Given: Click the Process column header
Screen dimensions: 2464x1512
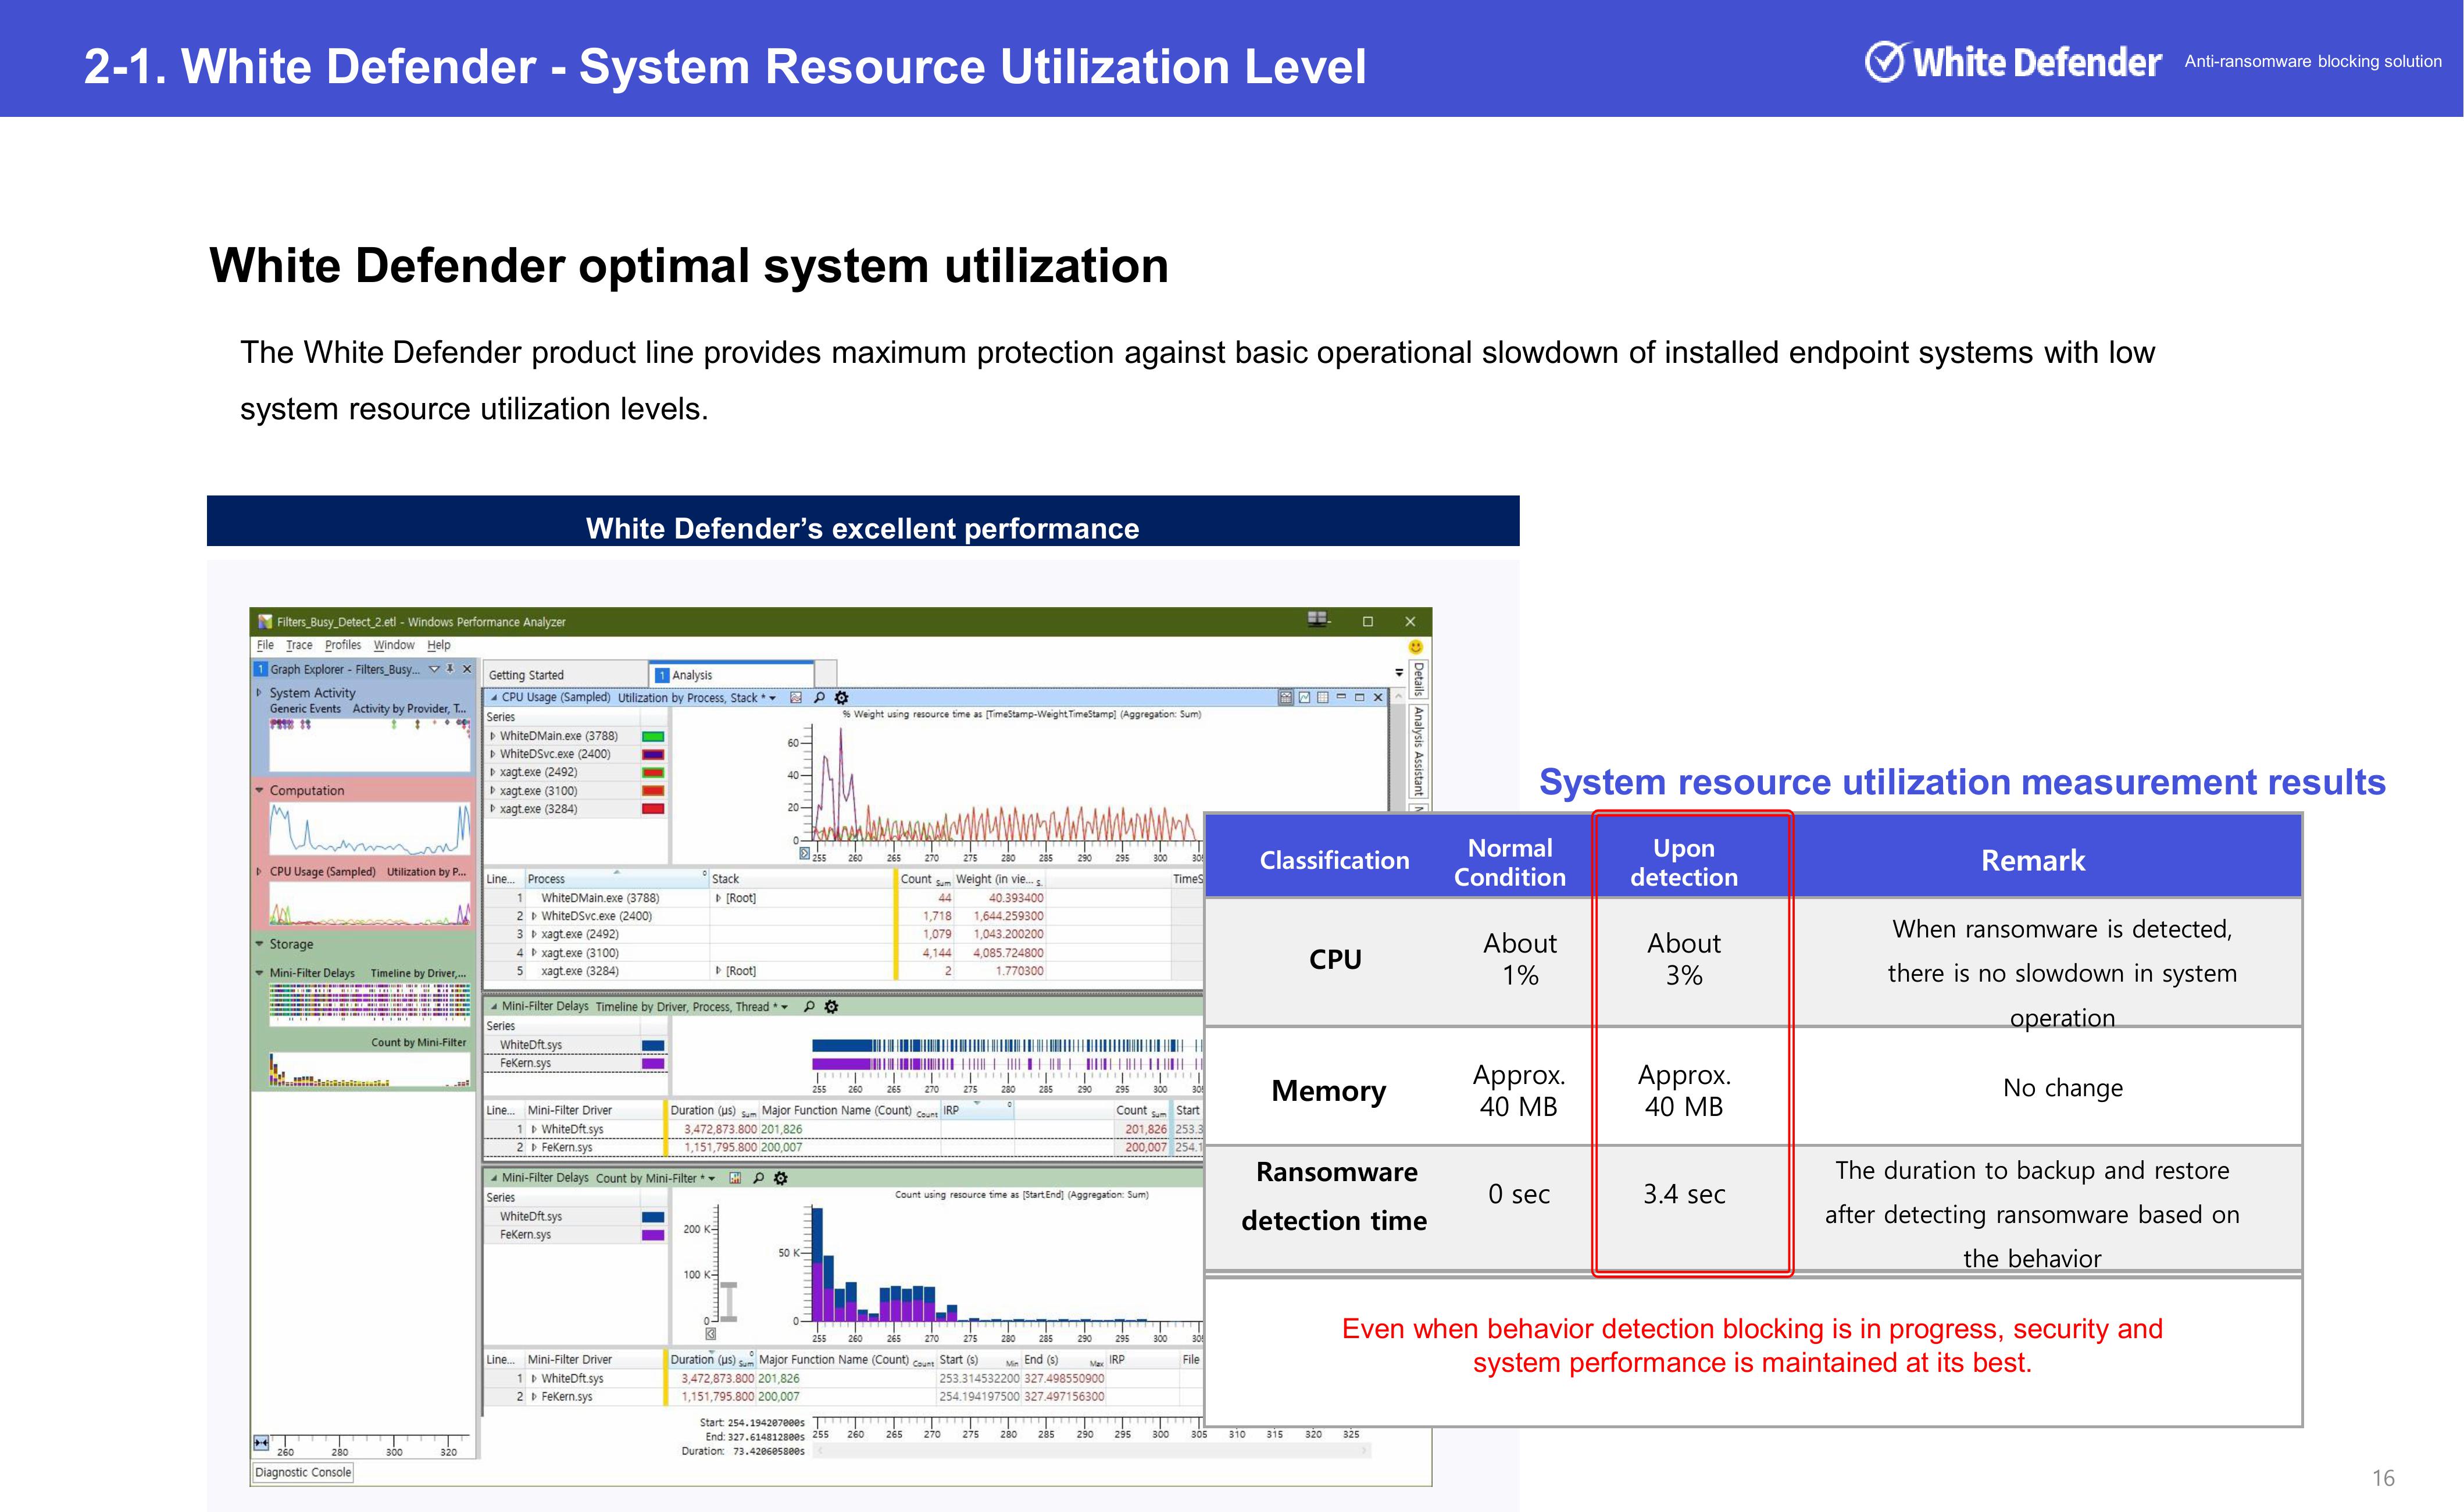Looking at the screenshot, I should (x=546, y=879).
